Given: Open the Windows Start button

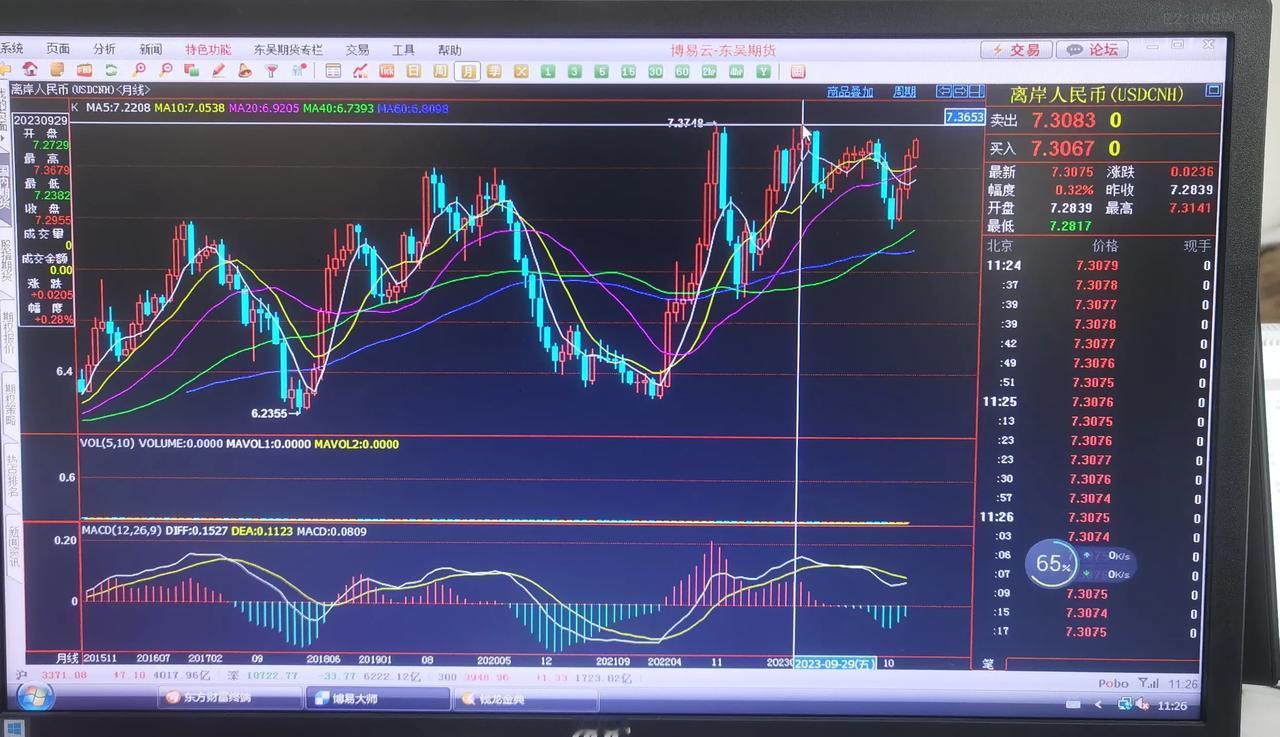Looking at the screenshot, I should coord(36,696).
